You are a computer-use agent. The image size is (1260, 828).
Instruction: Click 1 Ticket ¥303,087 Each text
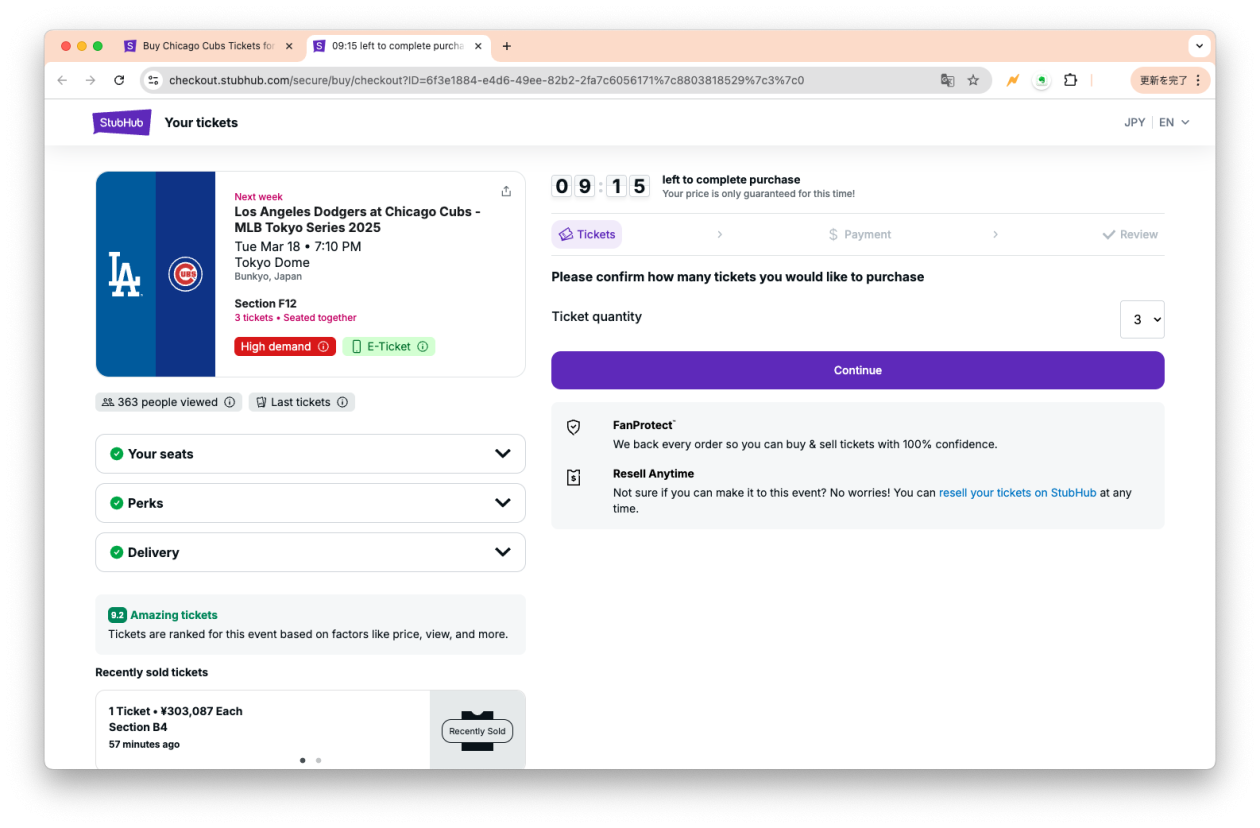point(175,711)
